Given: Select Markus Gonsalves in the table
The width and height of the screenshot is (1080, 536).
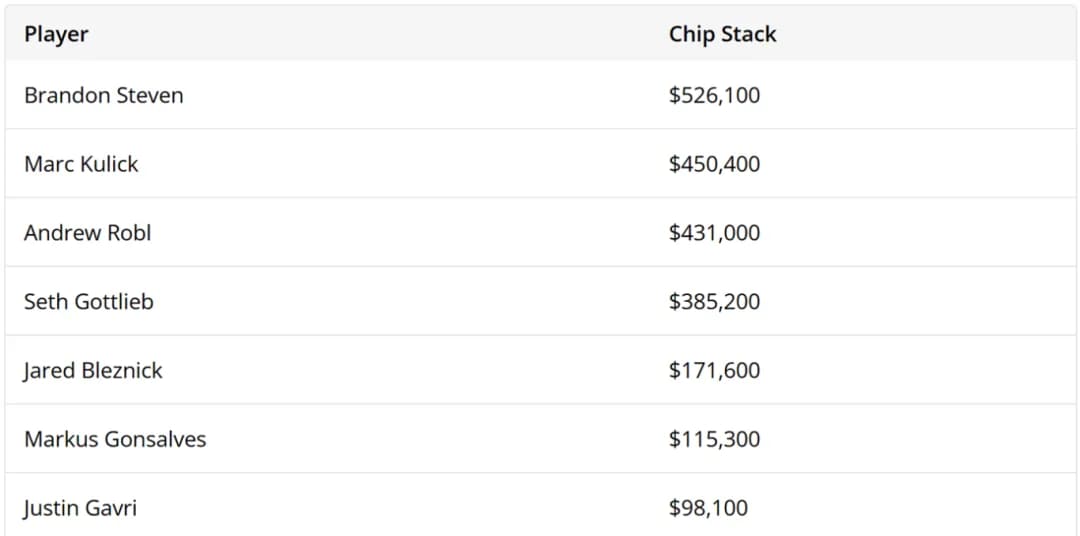Looking at the screenshot, I should point(115,440).
